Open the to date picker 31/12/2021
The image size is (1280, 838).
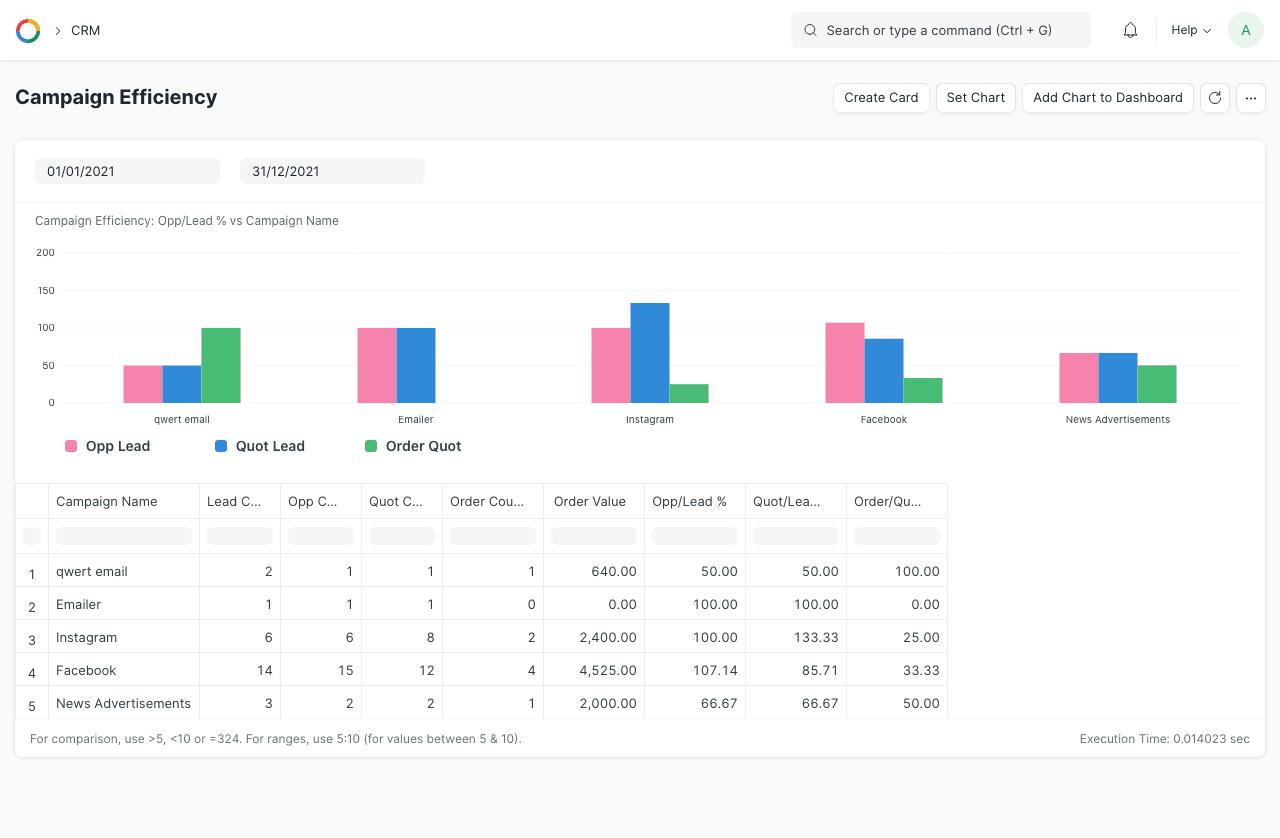click(x=332, y=171)
